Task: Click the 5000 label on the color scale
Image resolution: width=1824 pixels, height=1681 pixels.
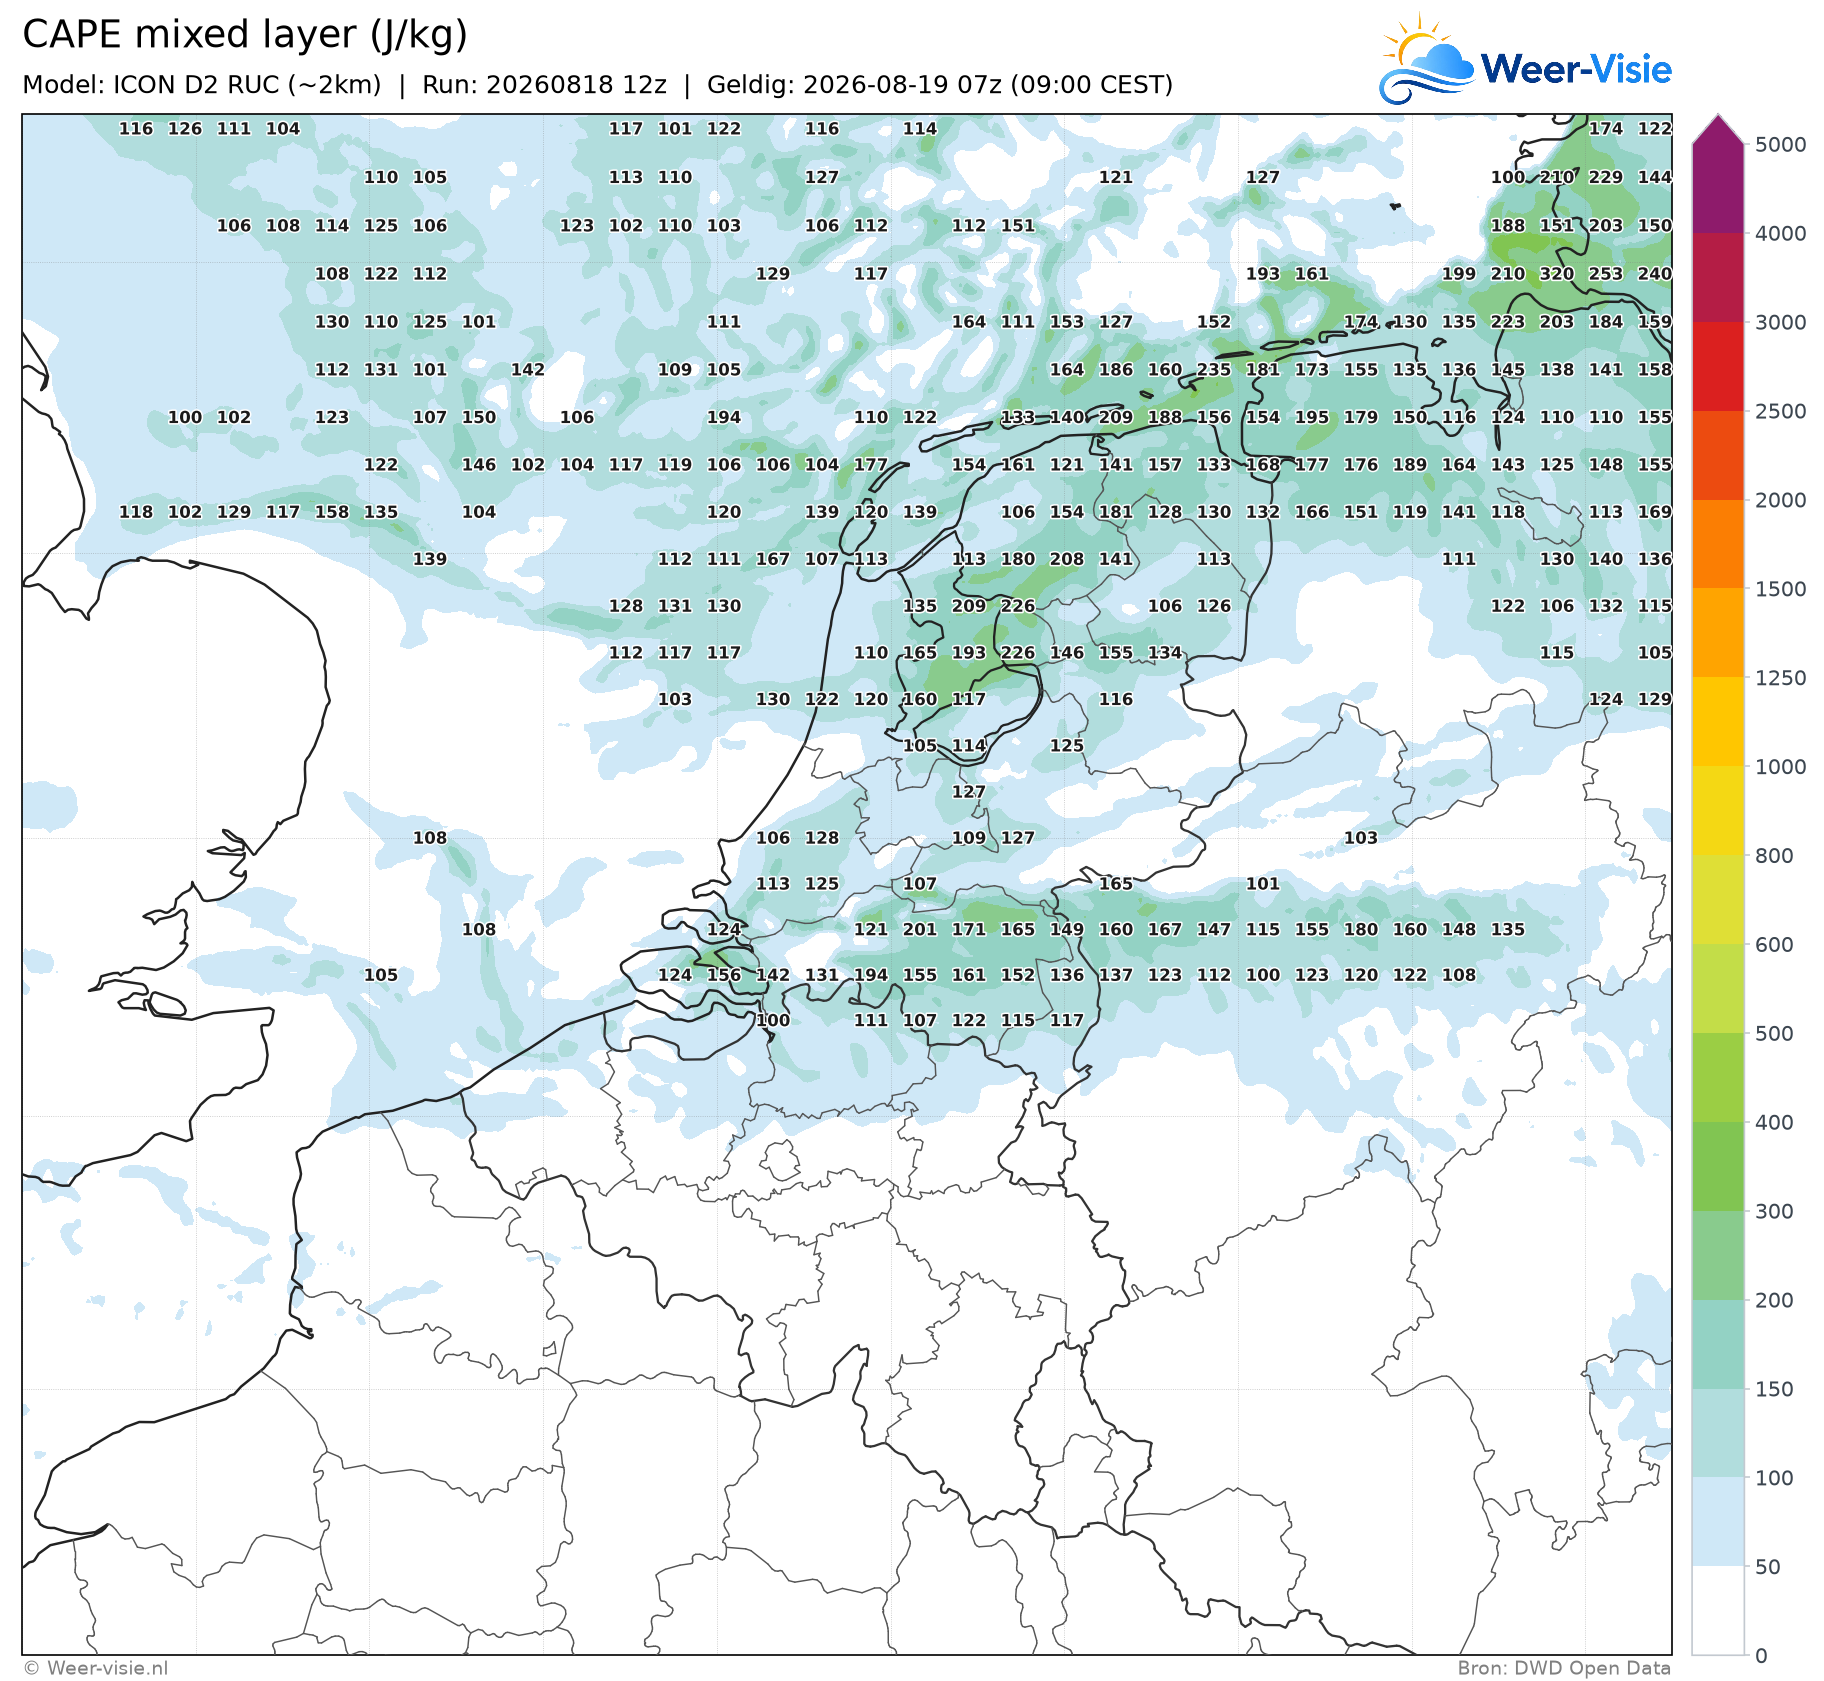Action: coord(1781,145)
